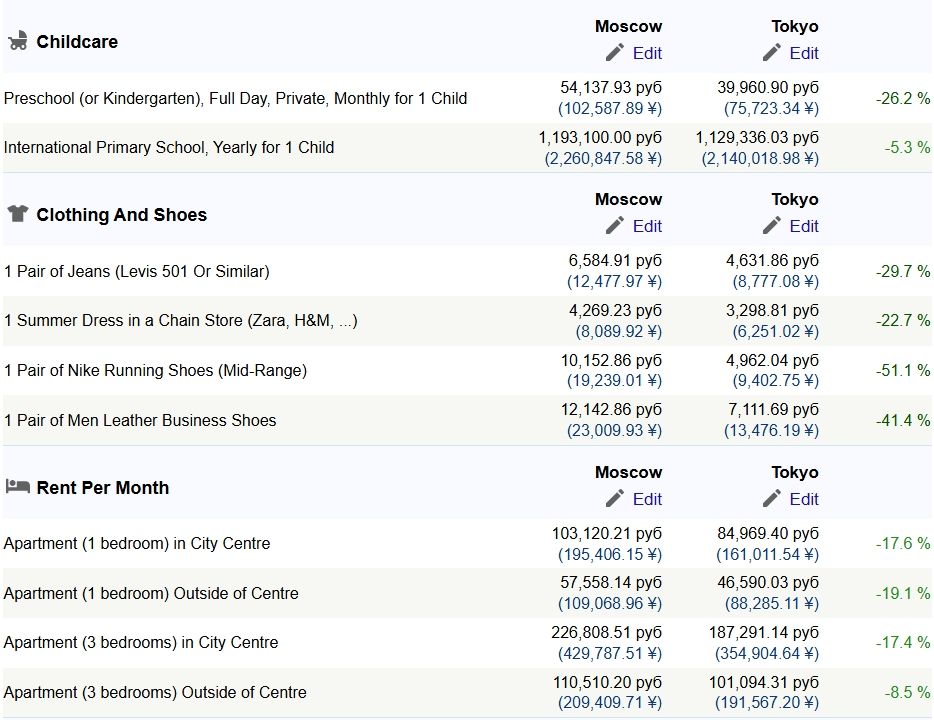Click pencil icon for Tokyo in Childcare
The image size is (934, 720).
pyautogui.click(x=772, y=52)
